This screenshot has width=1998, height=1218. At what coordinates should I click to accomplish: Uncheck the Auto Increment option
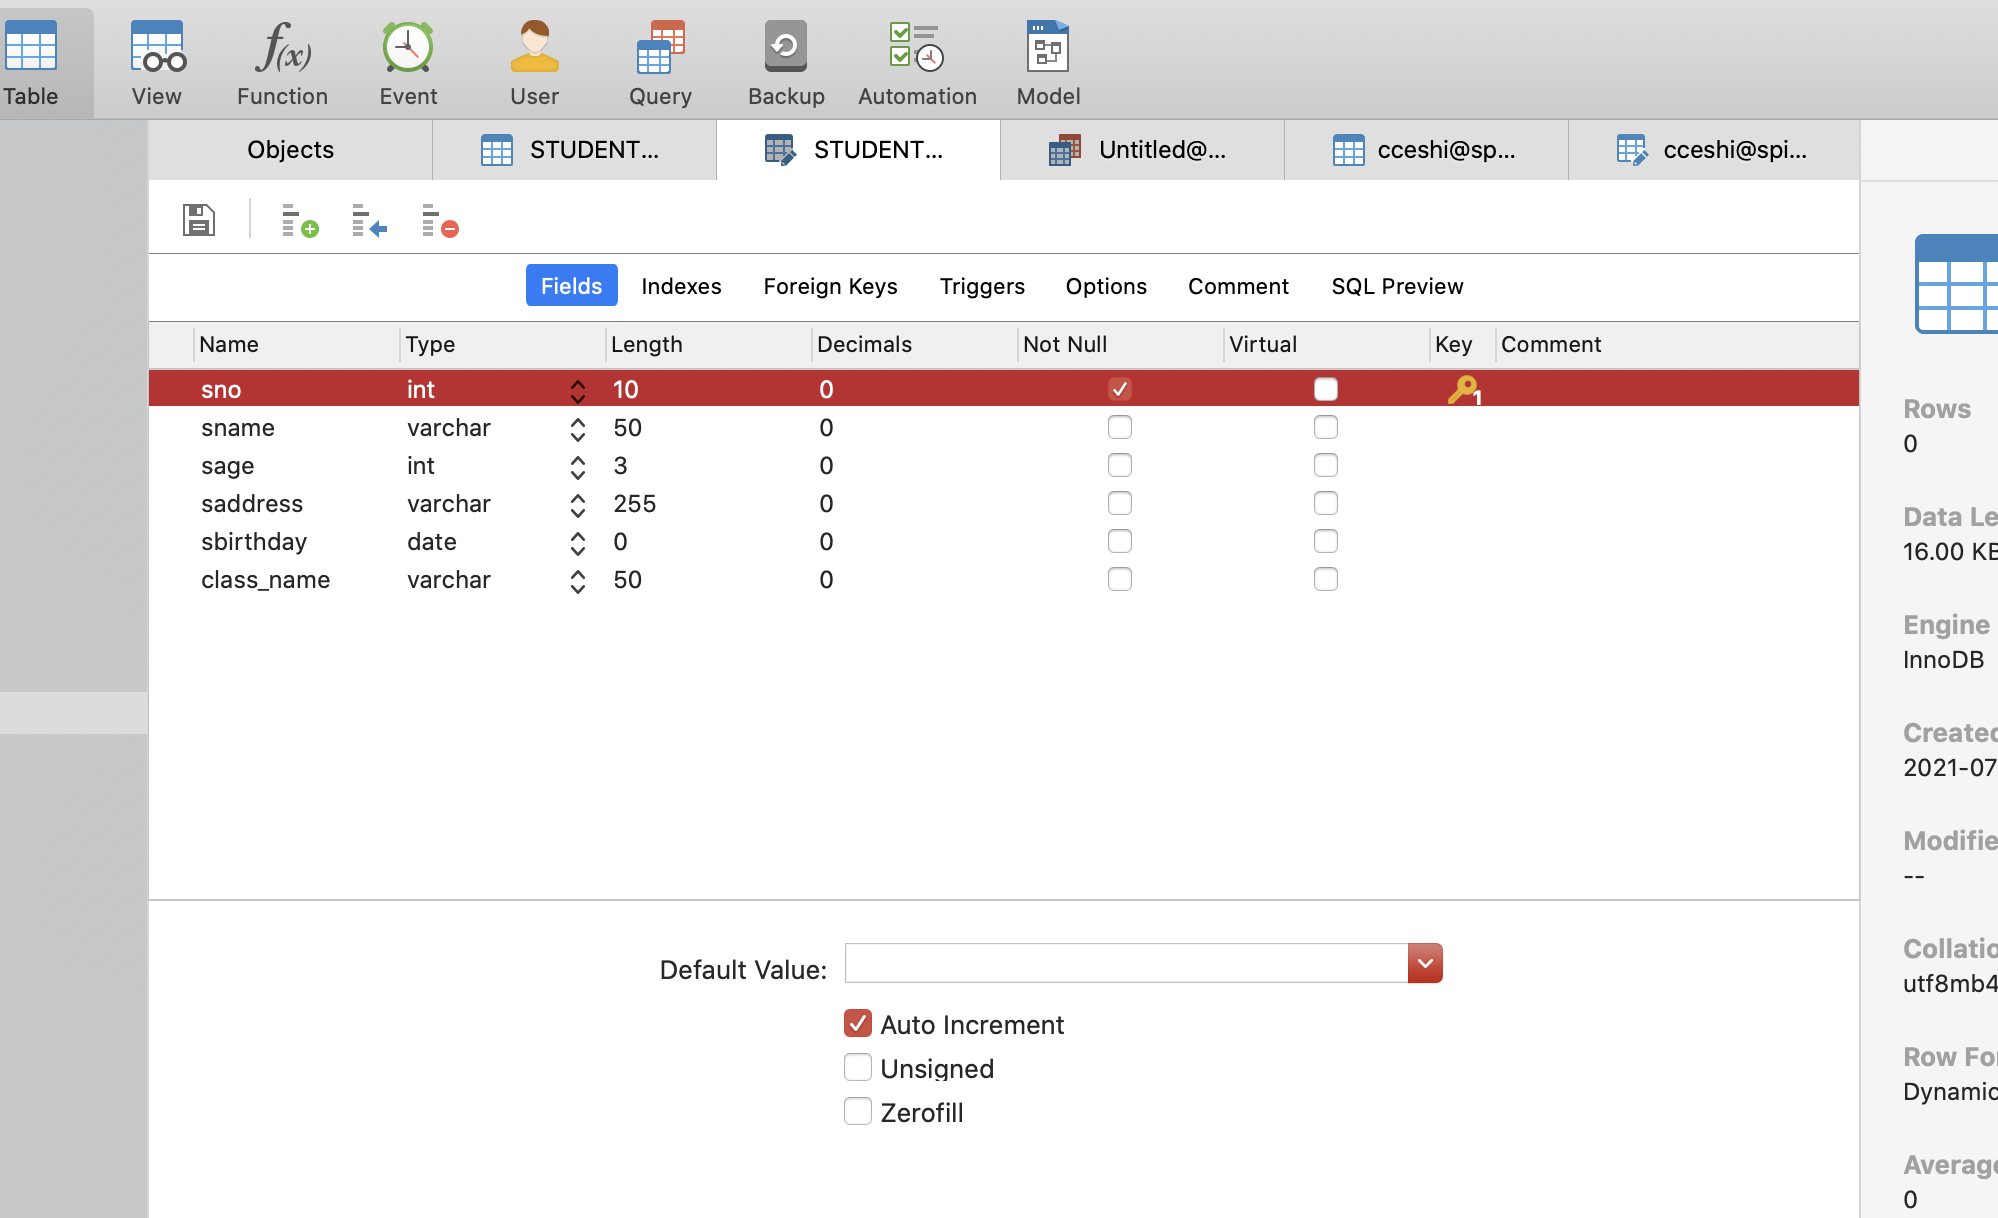pyautogui.click(x=858, y=1023)
